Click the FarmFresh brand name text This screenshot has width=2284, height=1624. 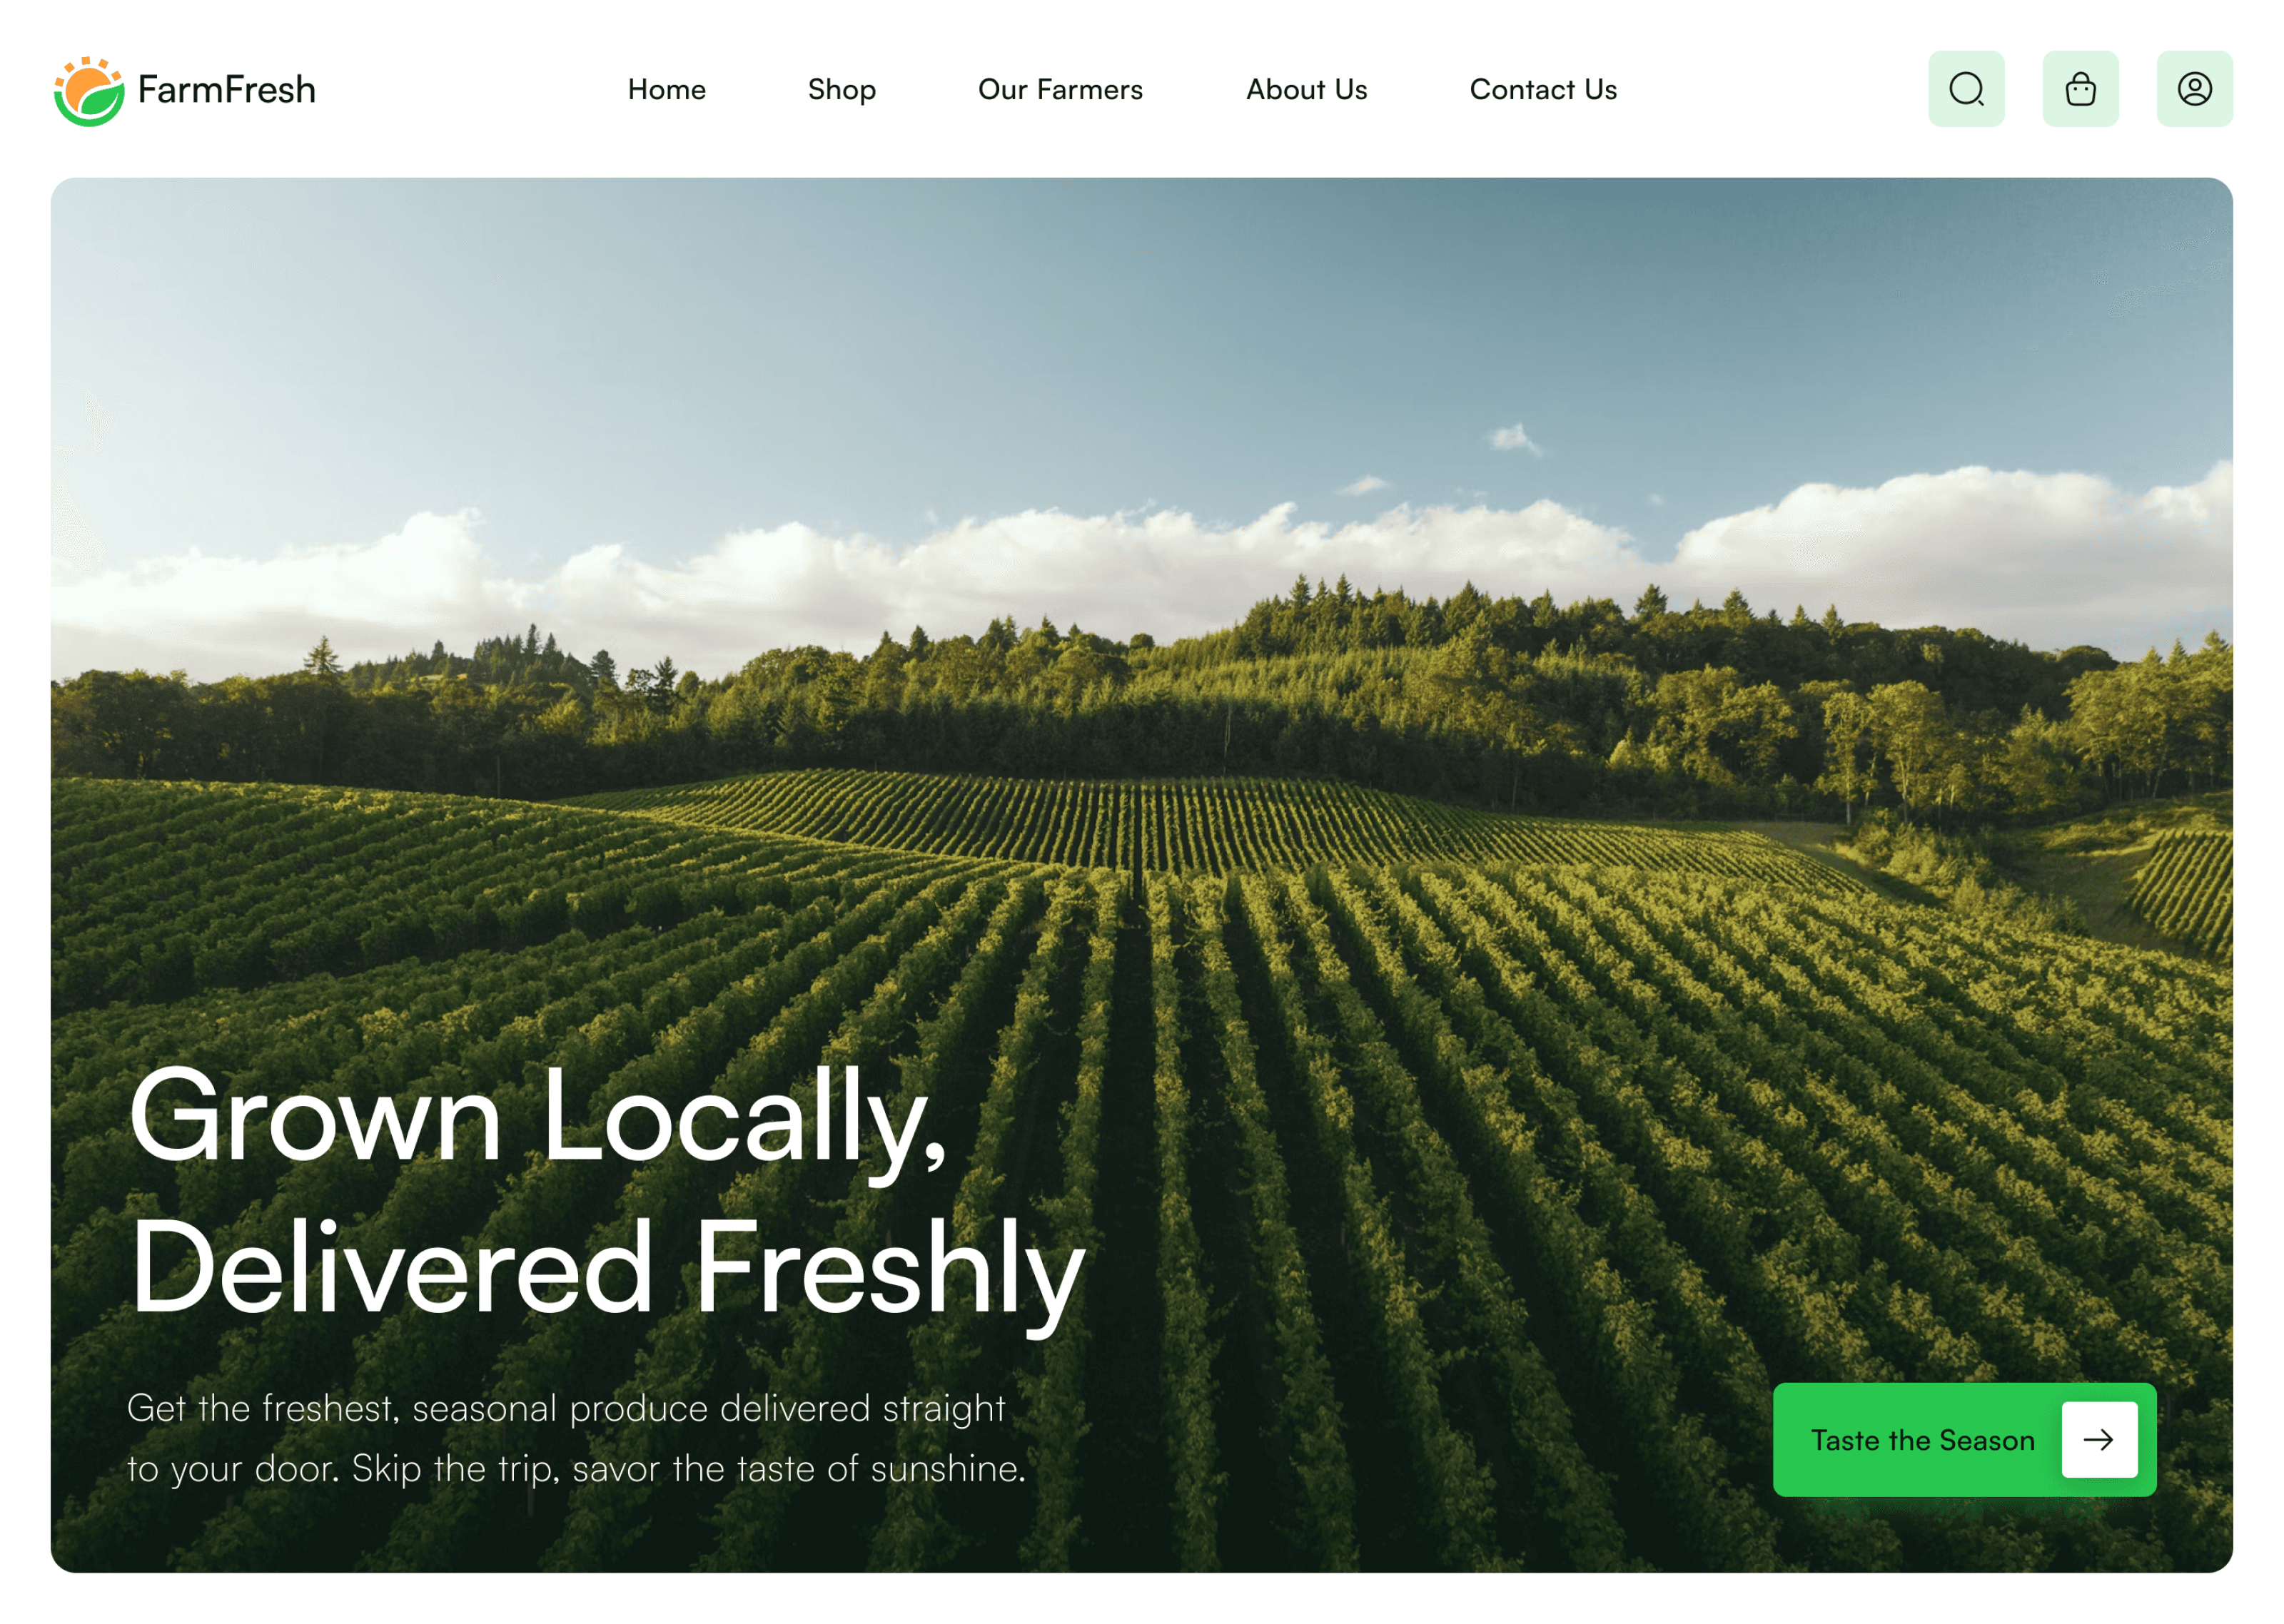226,90
